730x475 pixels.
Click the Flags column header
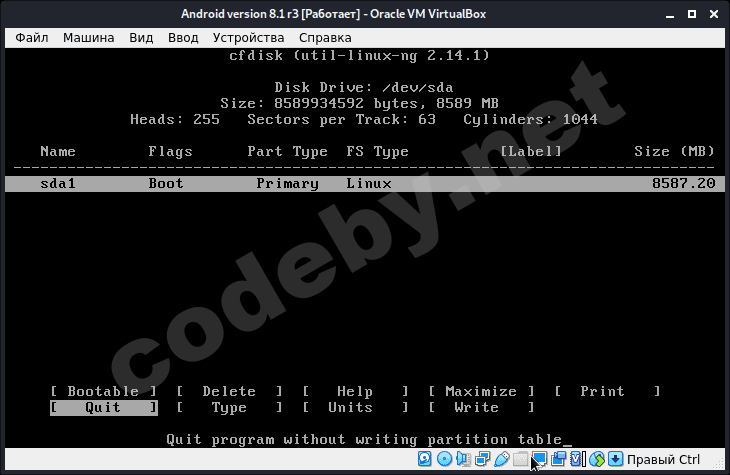170,151
